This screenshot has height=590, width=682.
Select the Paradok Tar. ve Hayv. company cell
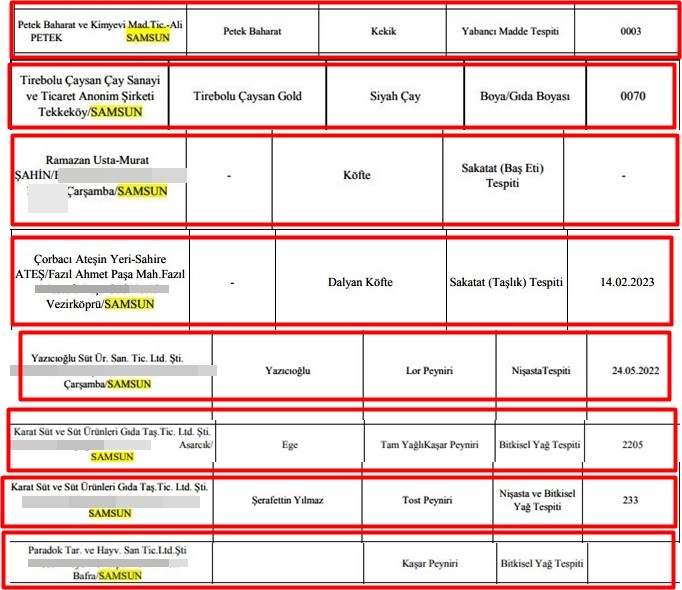point(108,564)
